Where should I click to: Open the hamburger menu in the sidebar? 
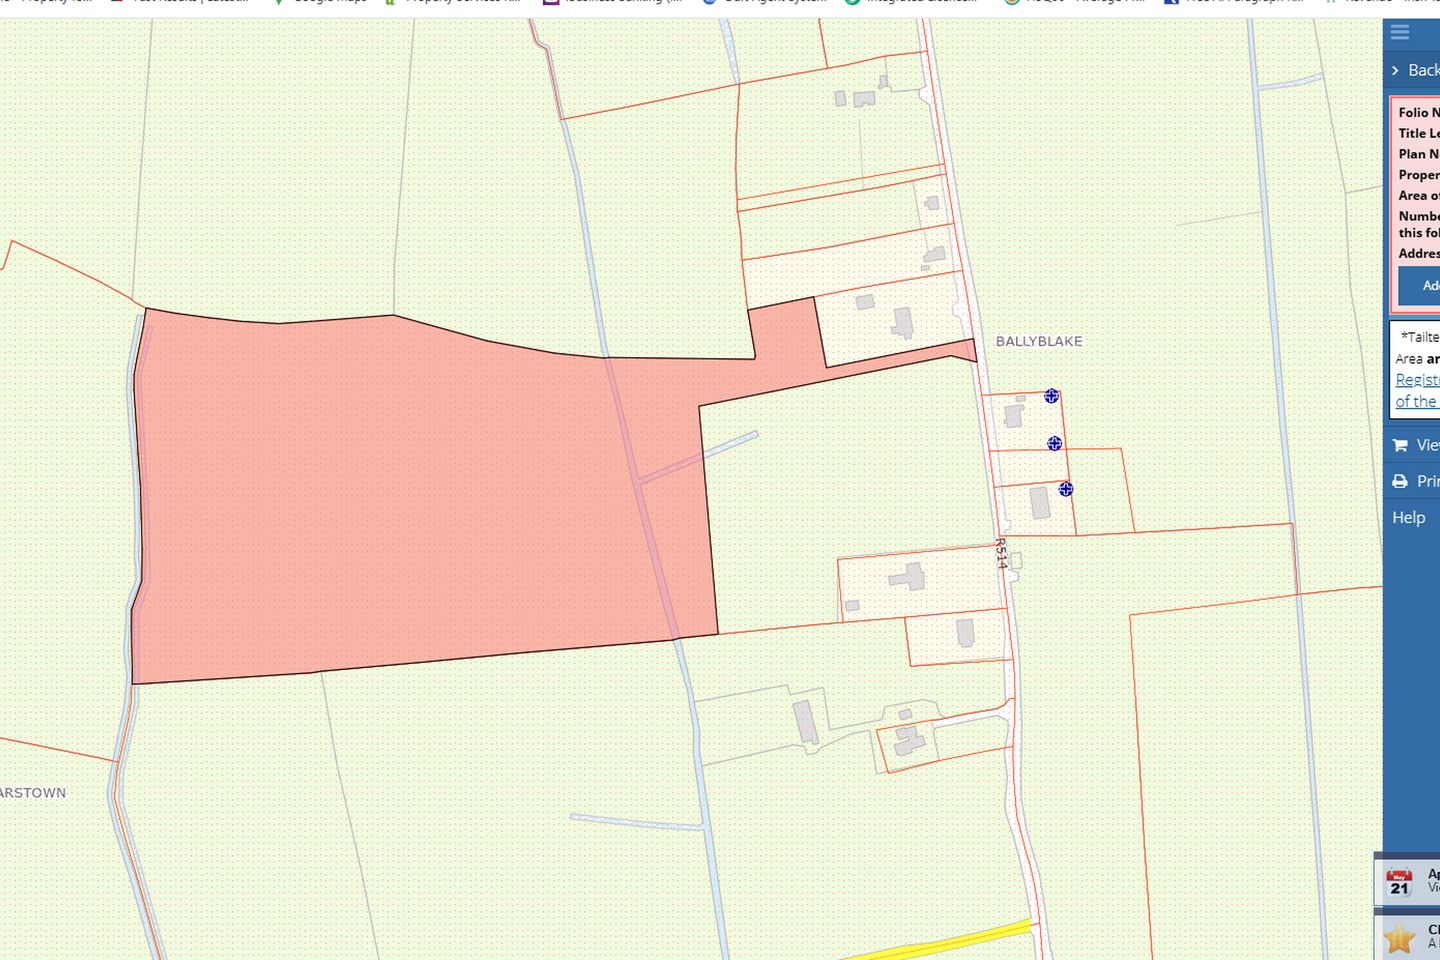(1399, 32)
